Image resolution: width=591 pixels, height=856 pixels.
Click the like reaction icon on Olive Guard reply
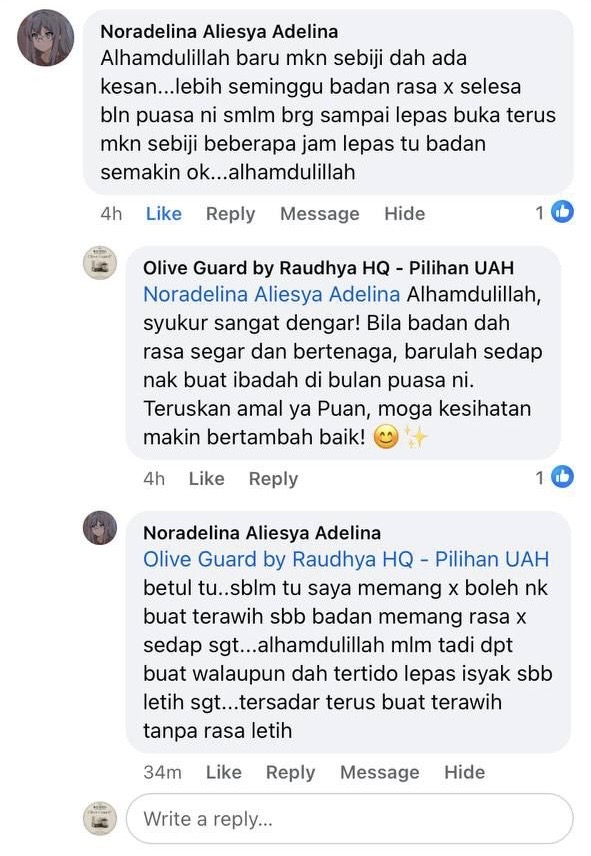(x=562, y=477)
